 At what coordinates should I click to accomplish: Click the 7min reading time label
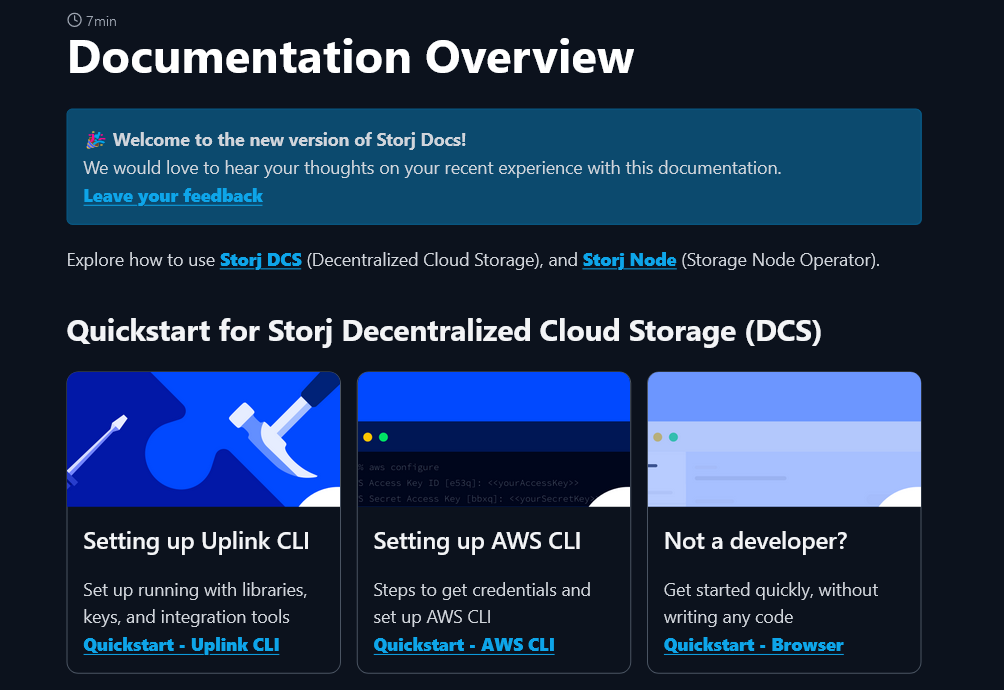tap(101, 21)
